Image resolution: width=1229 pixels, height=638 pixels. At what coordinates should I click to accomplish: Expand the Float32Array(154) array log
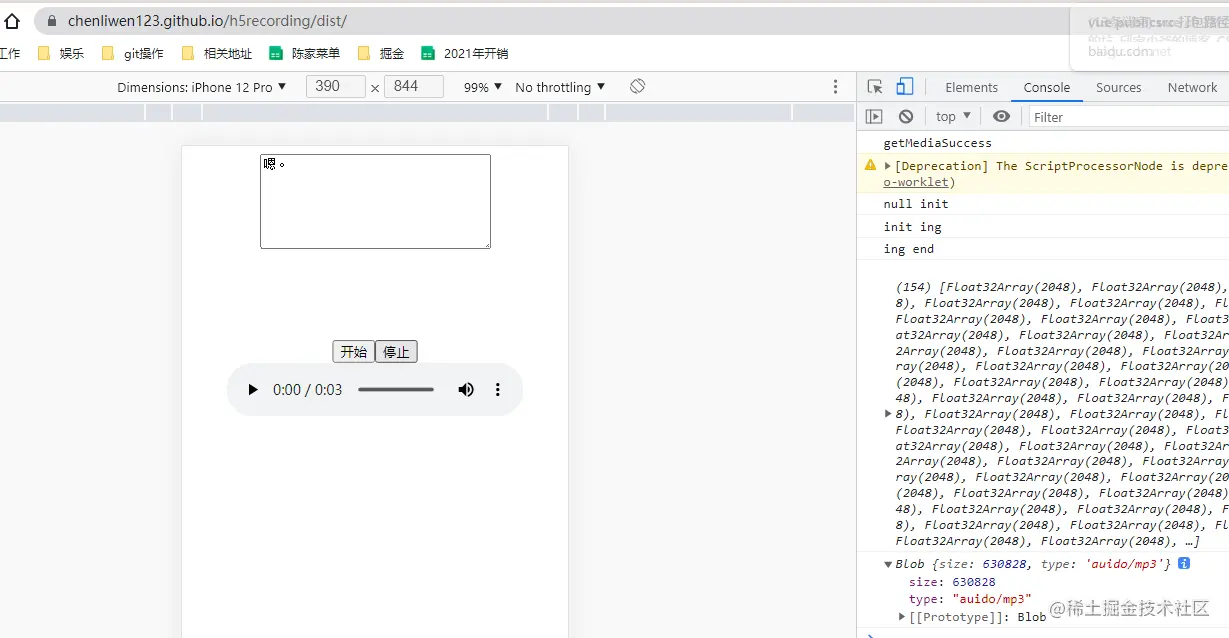pos(888,413)
